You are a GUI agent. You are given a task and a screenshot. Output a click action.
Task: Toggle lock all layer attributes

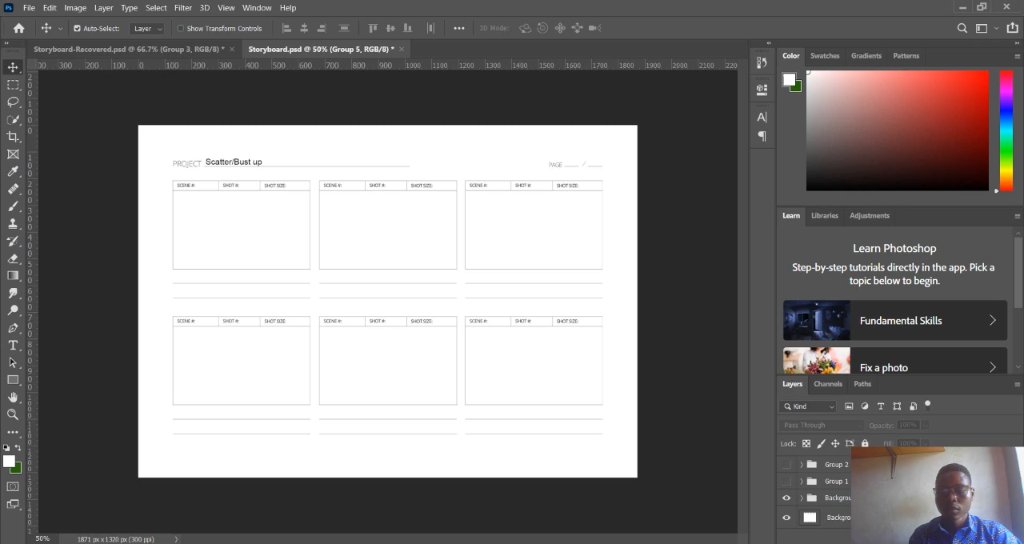(865, 443)
